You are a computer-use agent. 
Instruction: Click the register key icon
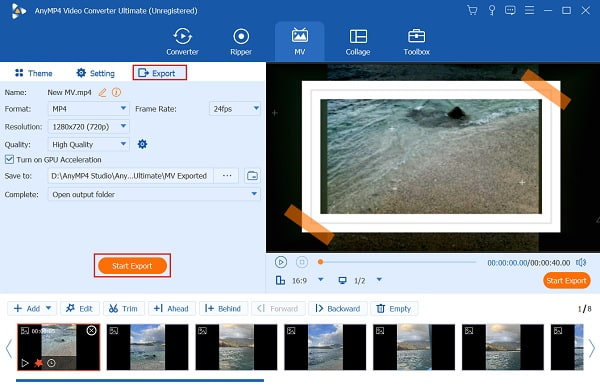[x=492, y=10]
